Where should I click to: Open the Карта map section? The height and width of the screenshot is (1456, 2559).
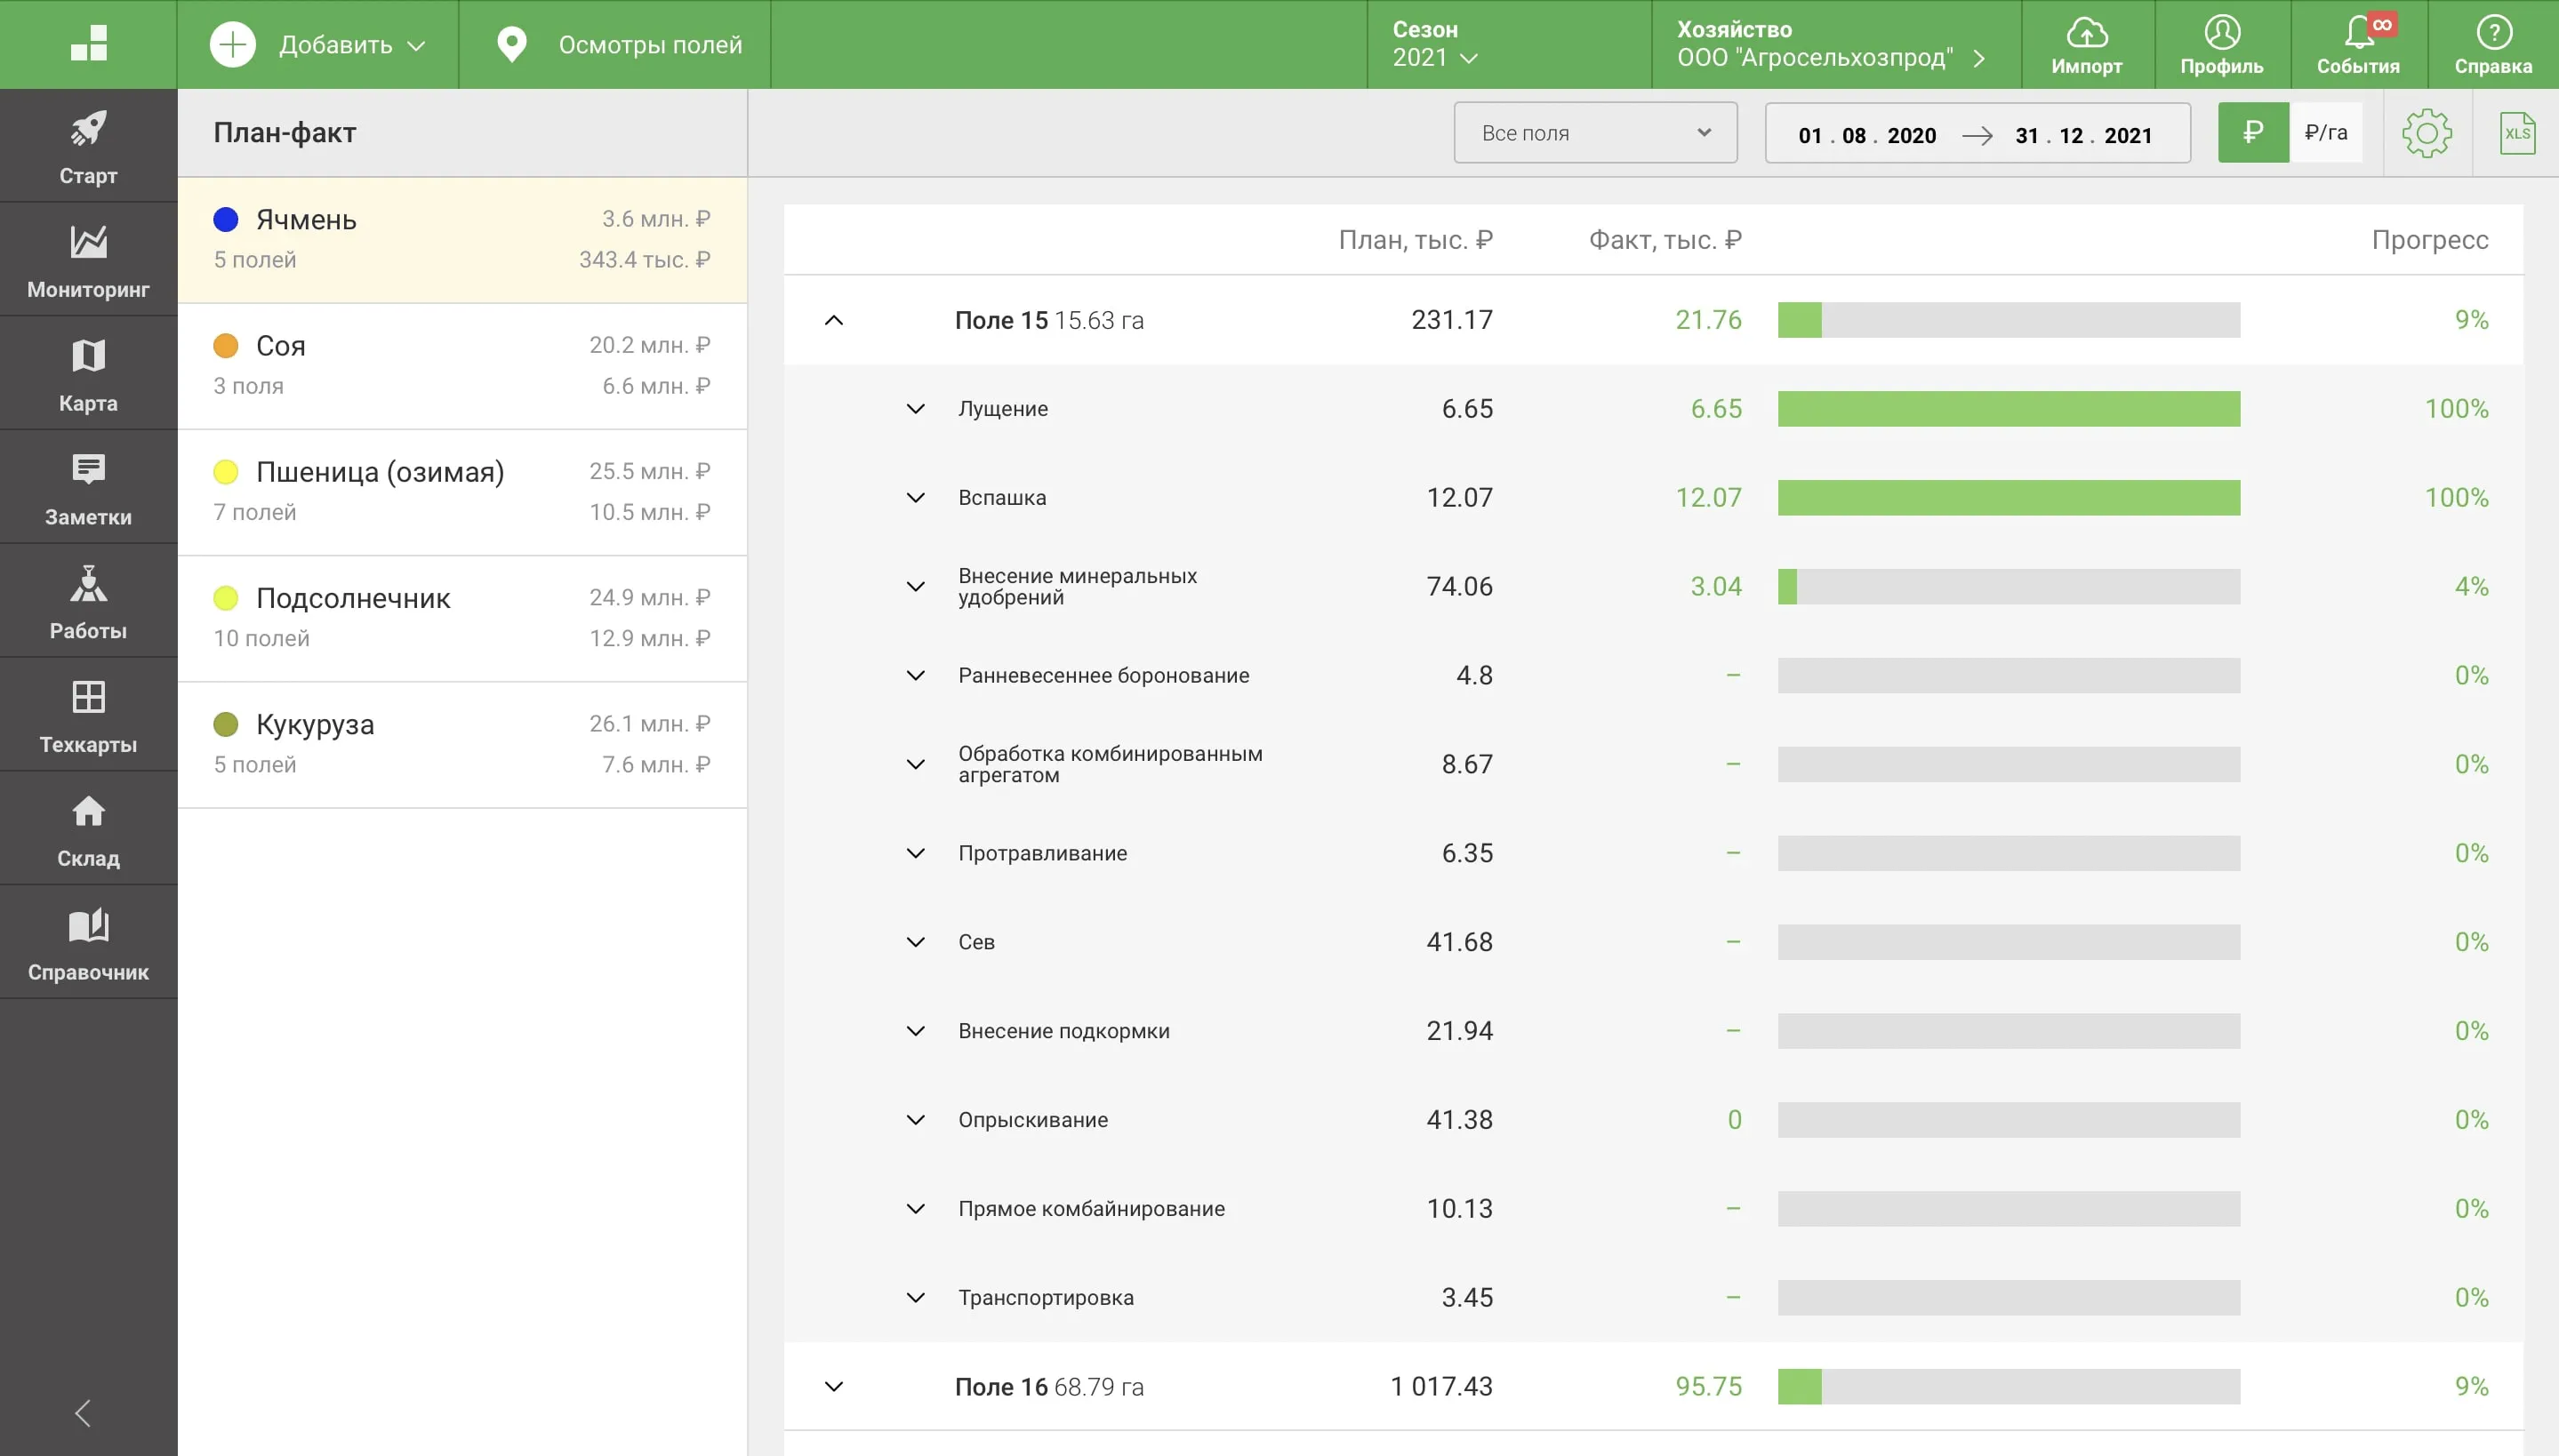[88, 374]
